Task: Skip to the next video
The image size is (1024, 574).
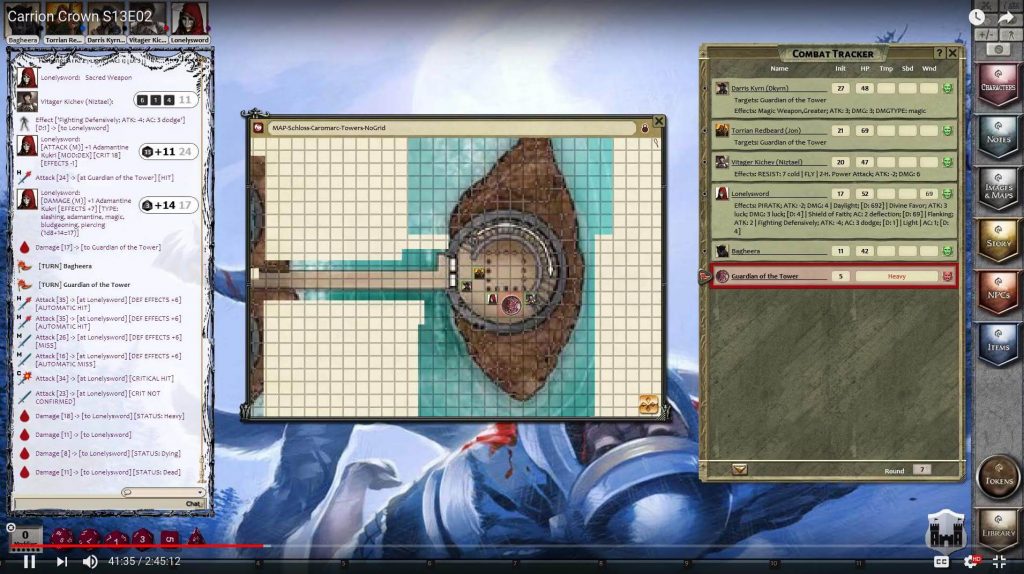Action: 61,562
